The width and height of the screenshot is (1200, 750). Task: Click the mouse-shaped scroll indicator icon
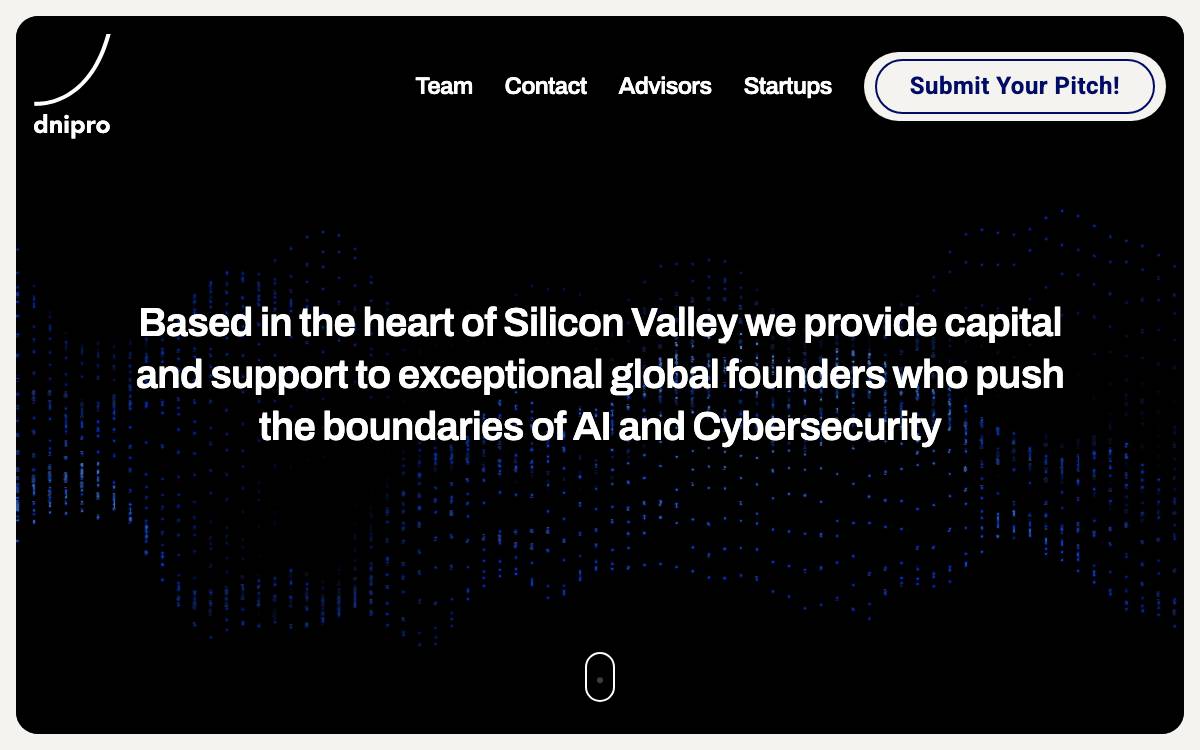click(x=599, y=677)
